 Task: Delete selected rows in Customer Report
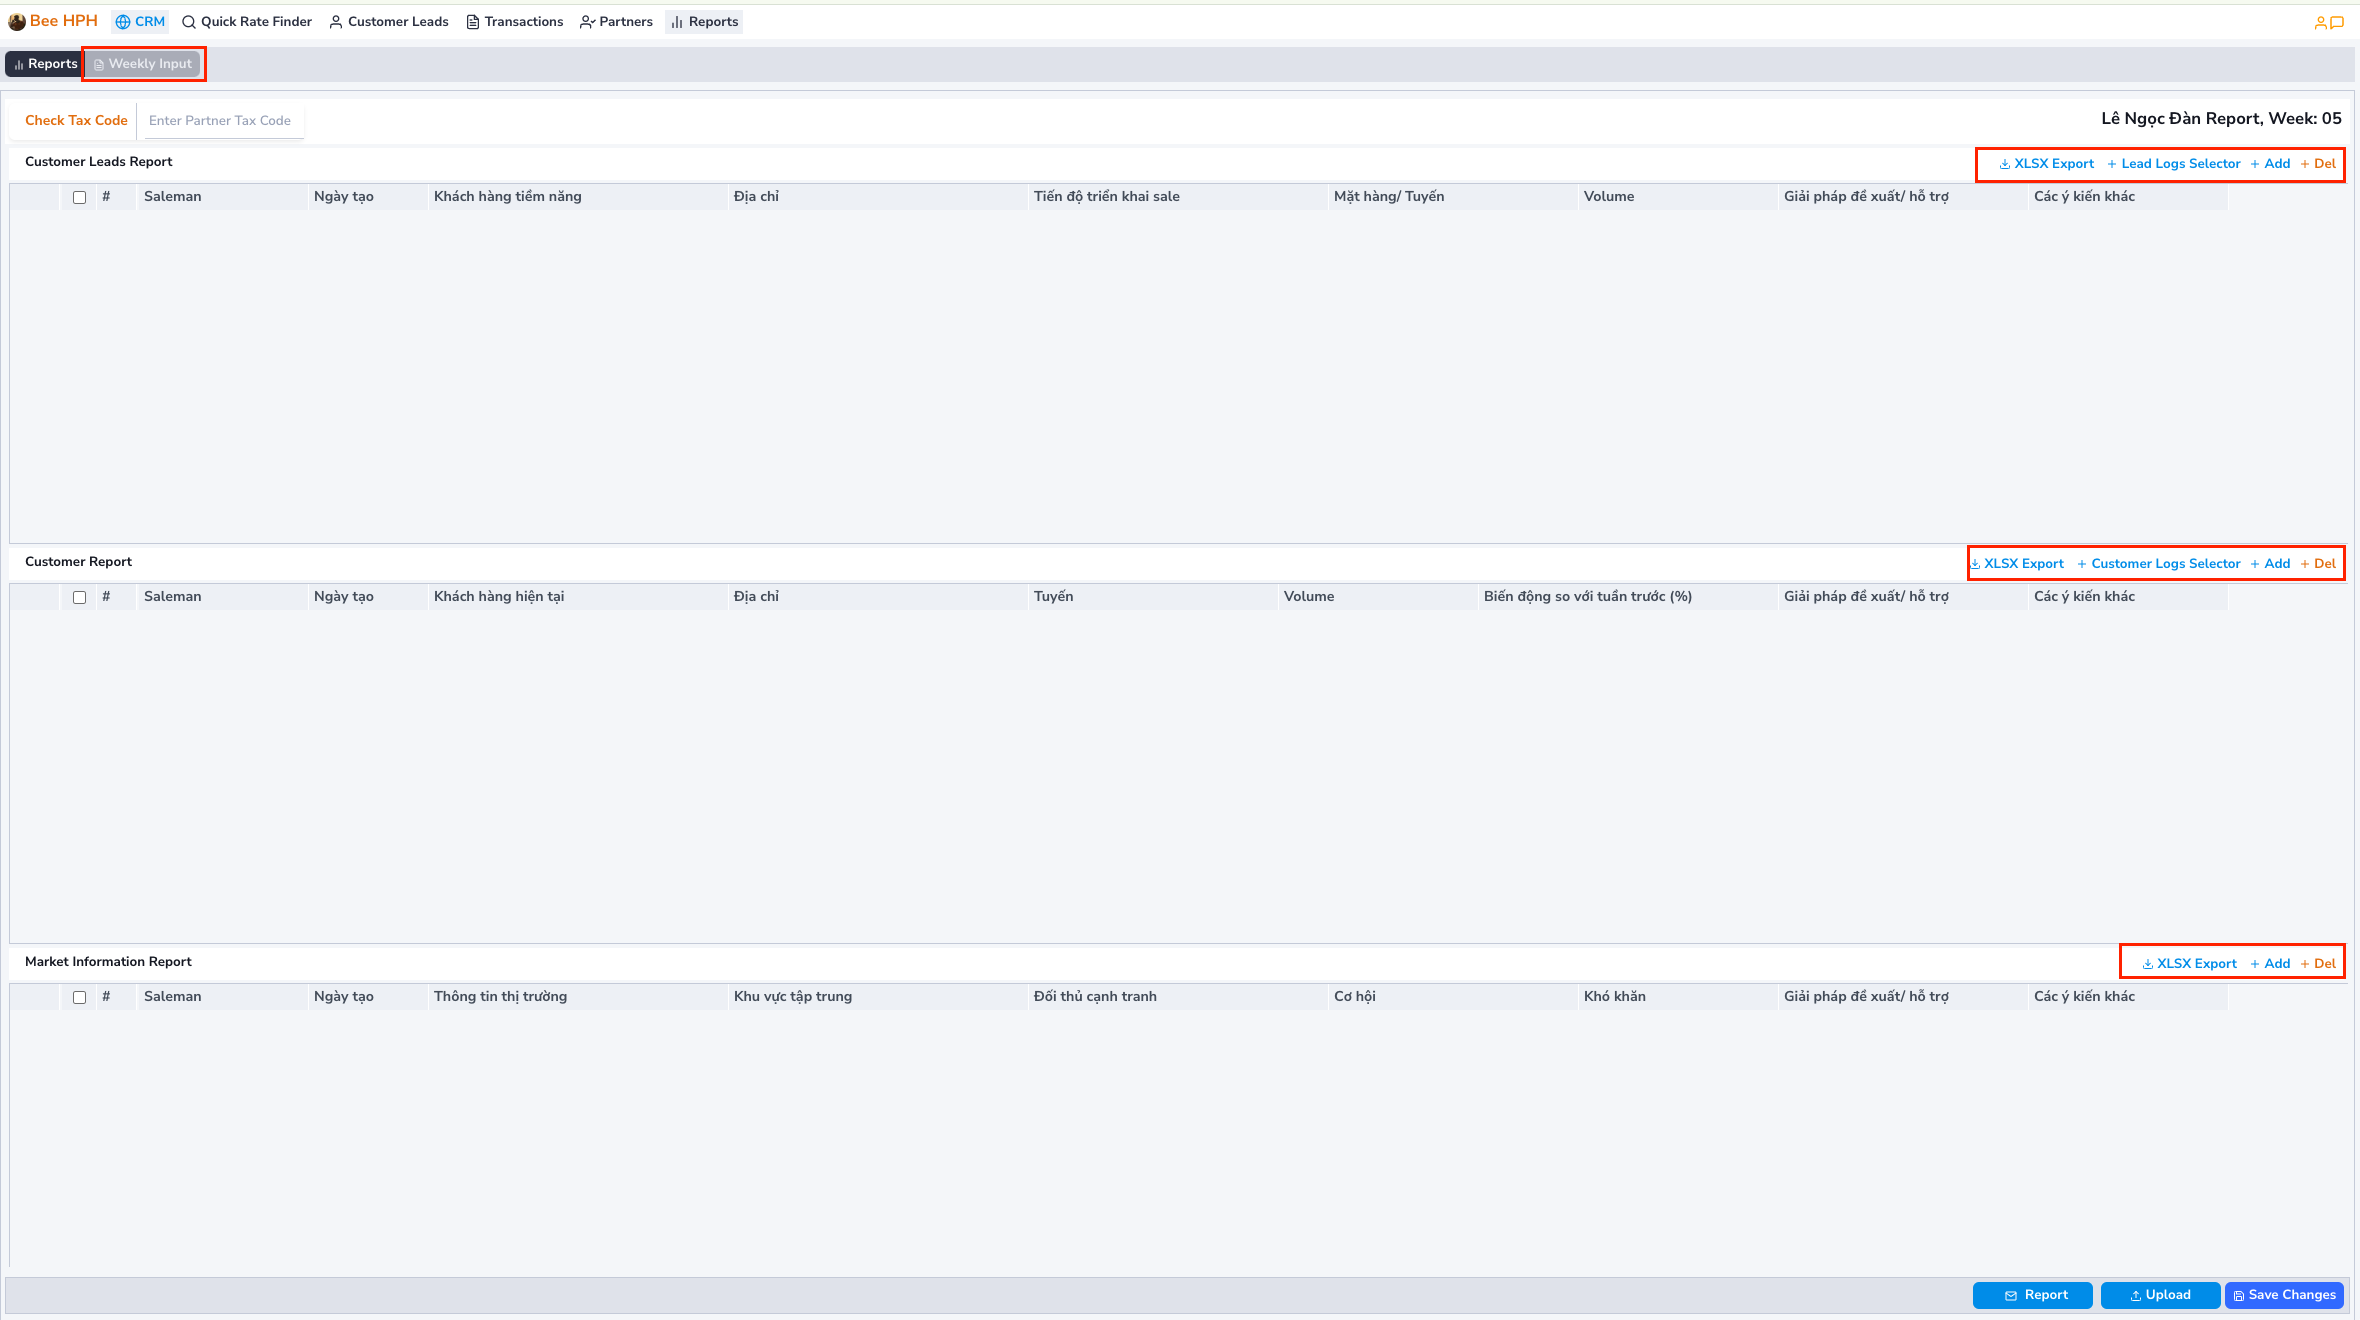click(x=2318, y=564)
